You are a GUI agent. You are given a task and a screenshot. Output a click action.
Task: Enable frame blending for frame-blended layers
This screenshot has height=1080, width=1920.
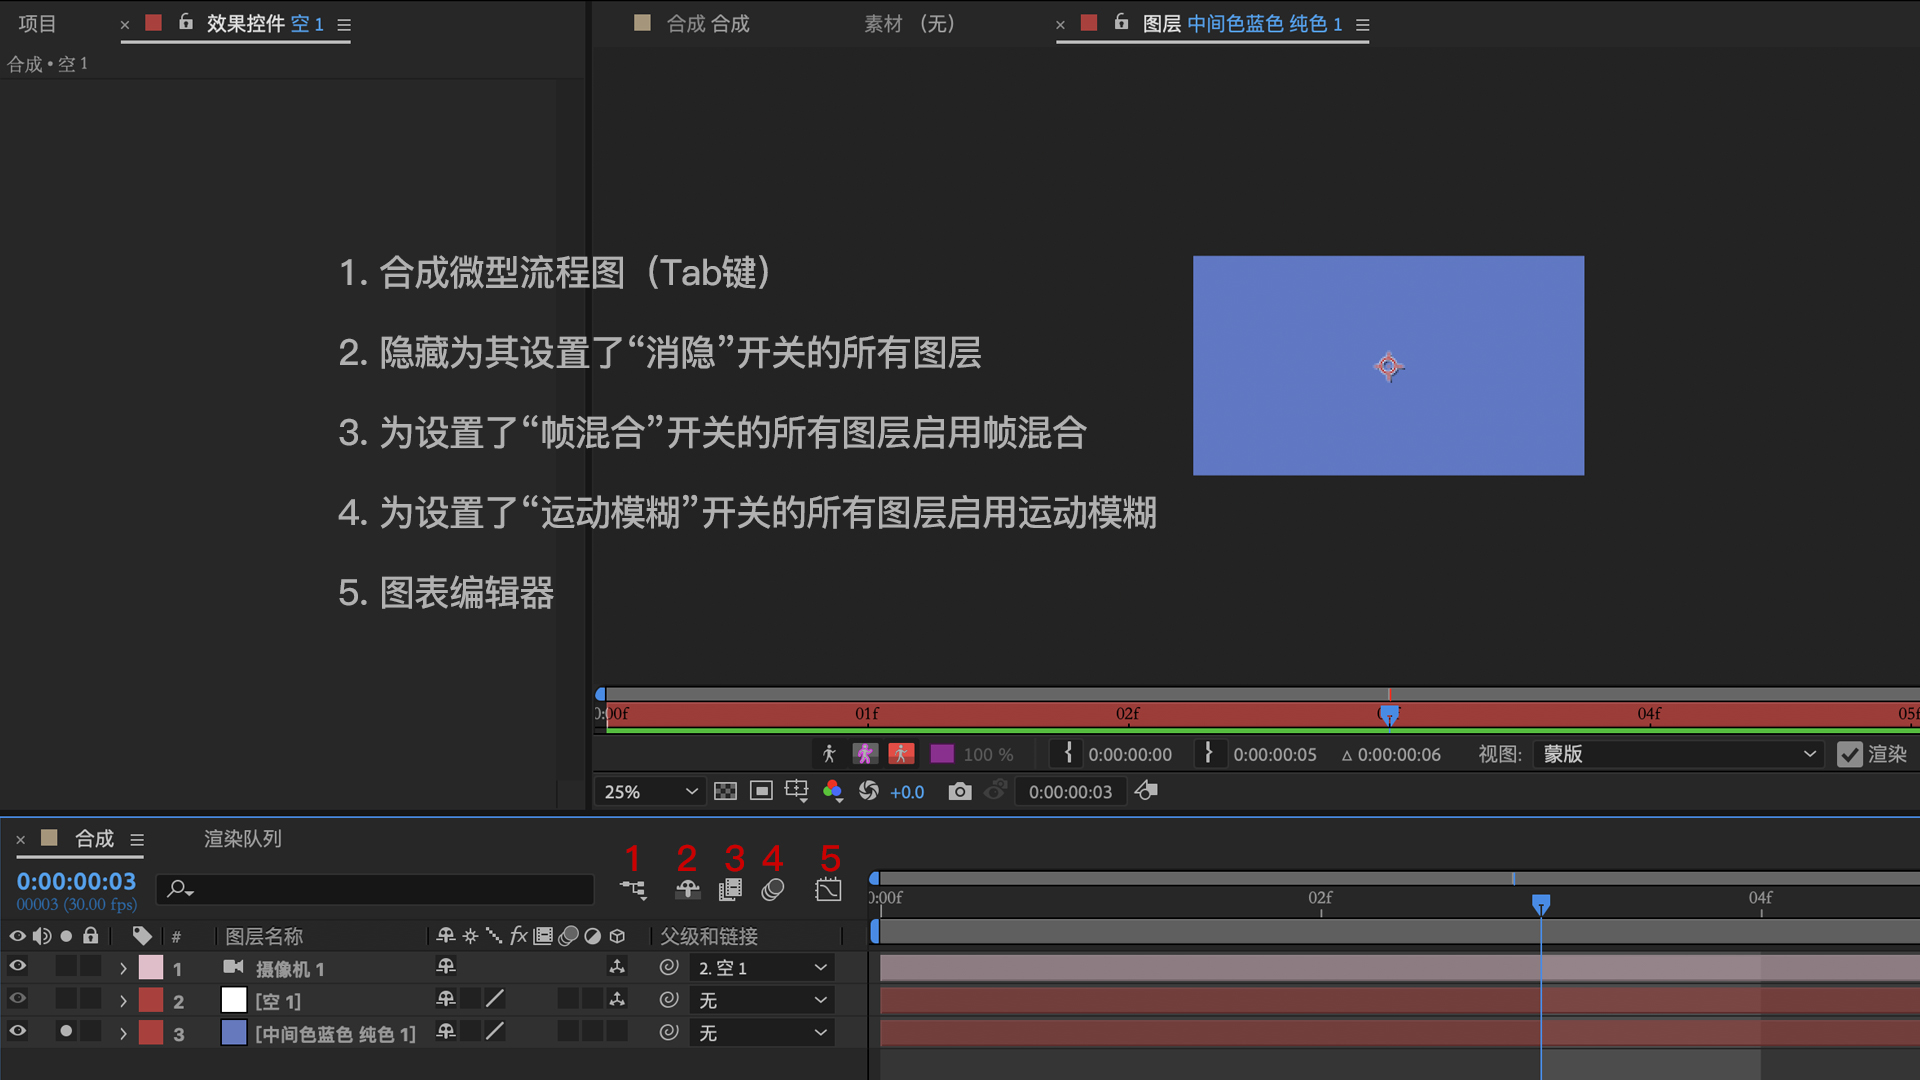731,890
